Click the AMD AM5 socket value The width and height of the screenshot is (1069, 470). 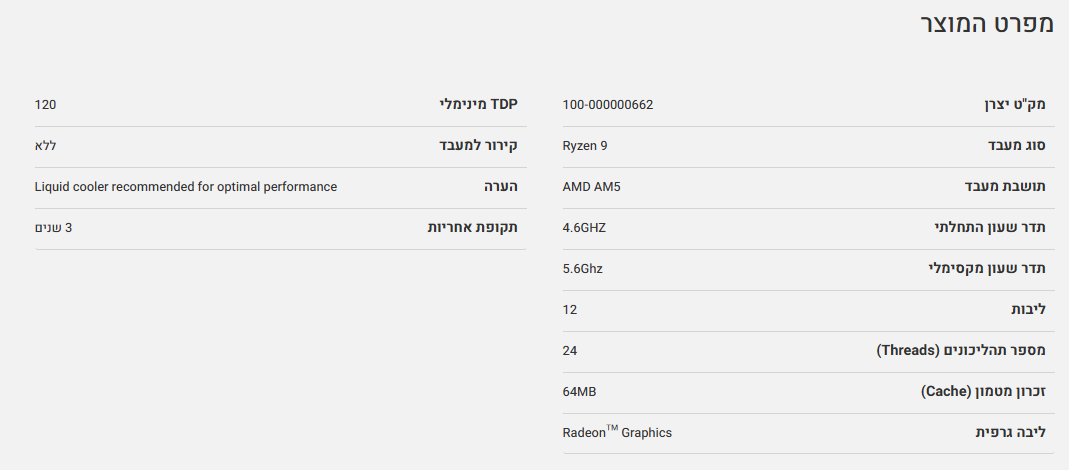coord(592,187)
